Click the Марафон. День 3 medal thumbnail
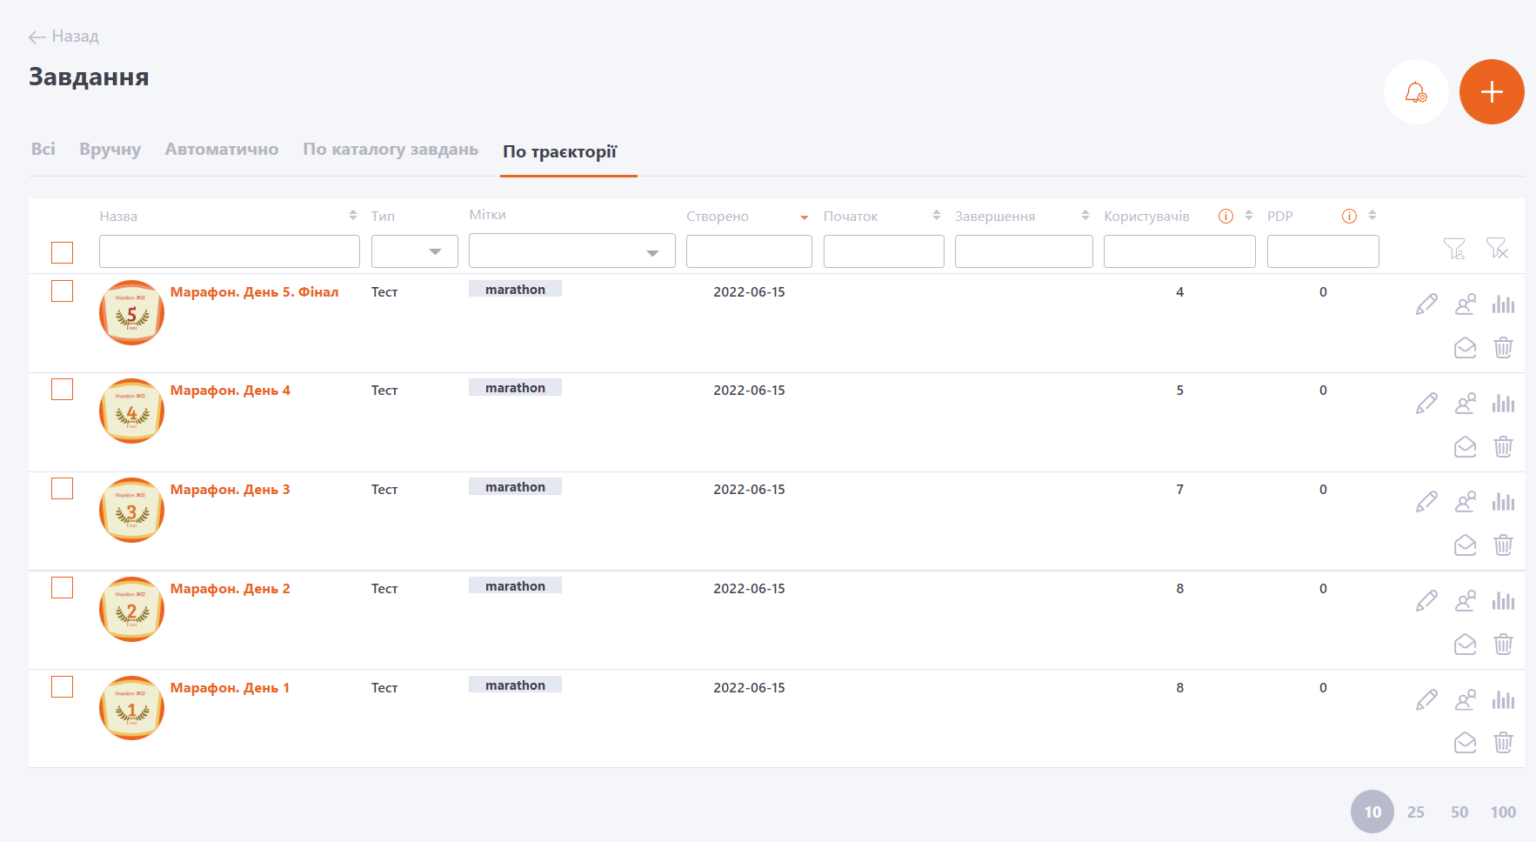The image size is (1536, 842). (131, 510)
